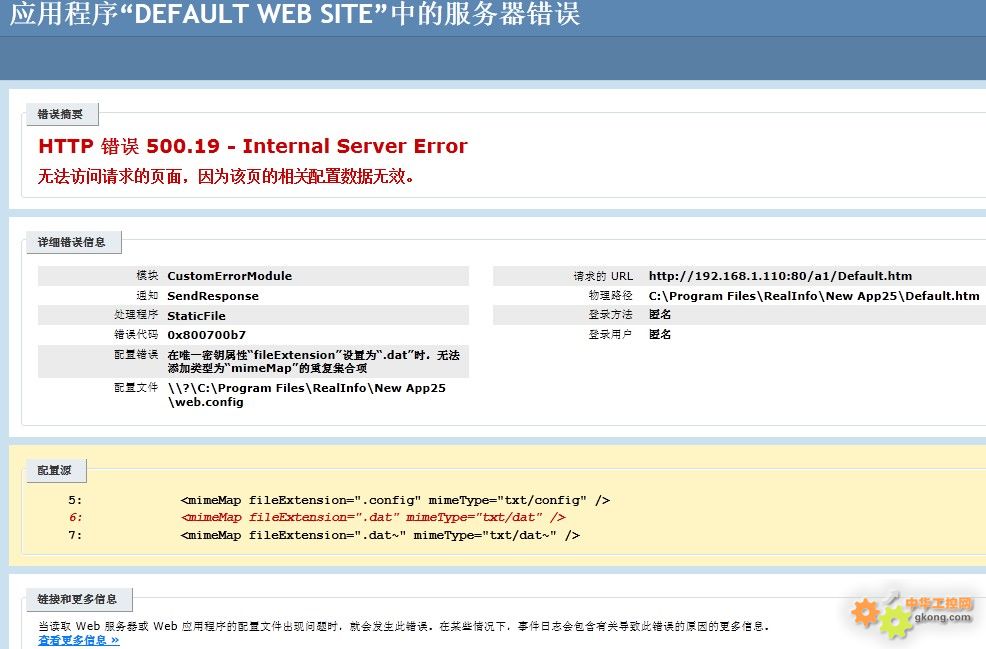986x649 pixels.
Task: Select the 错误摘要 section header
Action: click(61, 115)
